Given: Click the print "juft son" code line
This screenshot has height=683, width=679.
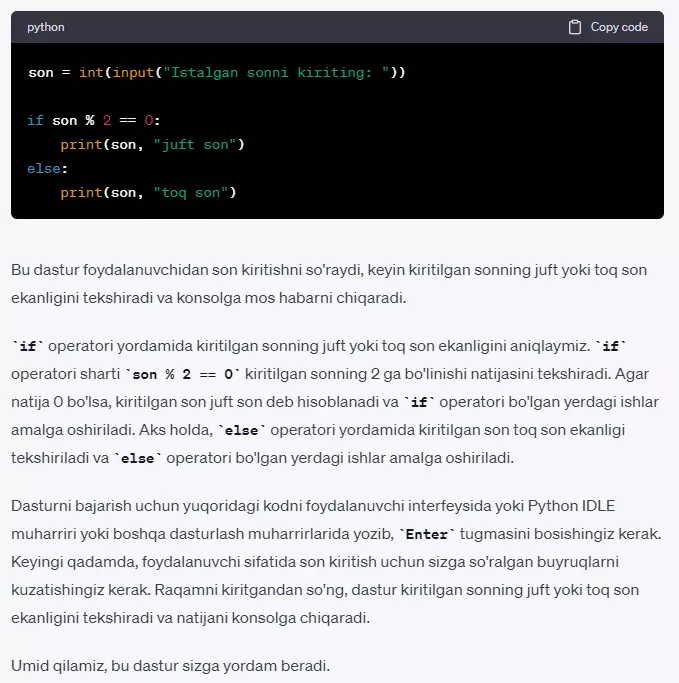Looking at the screenshot, I should (152, 145).
